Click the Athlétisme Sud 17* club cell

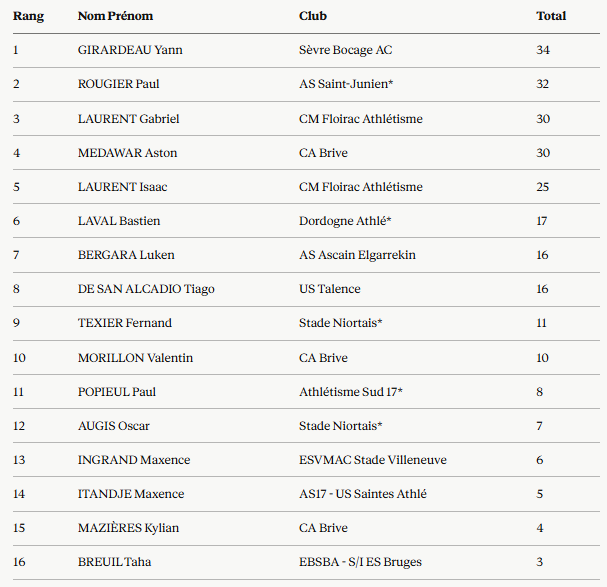tap(351, 391)
